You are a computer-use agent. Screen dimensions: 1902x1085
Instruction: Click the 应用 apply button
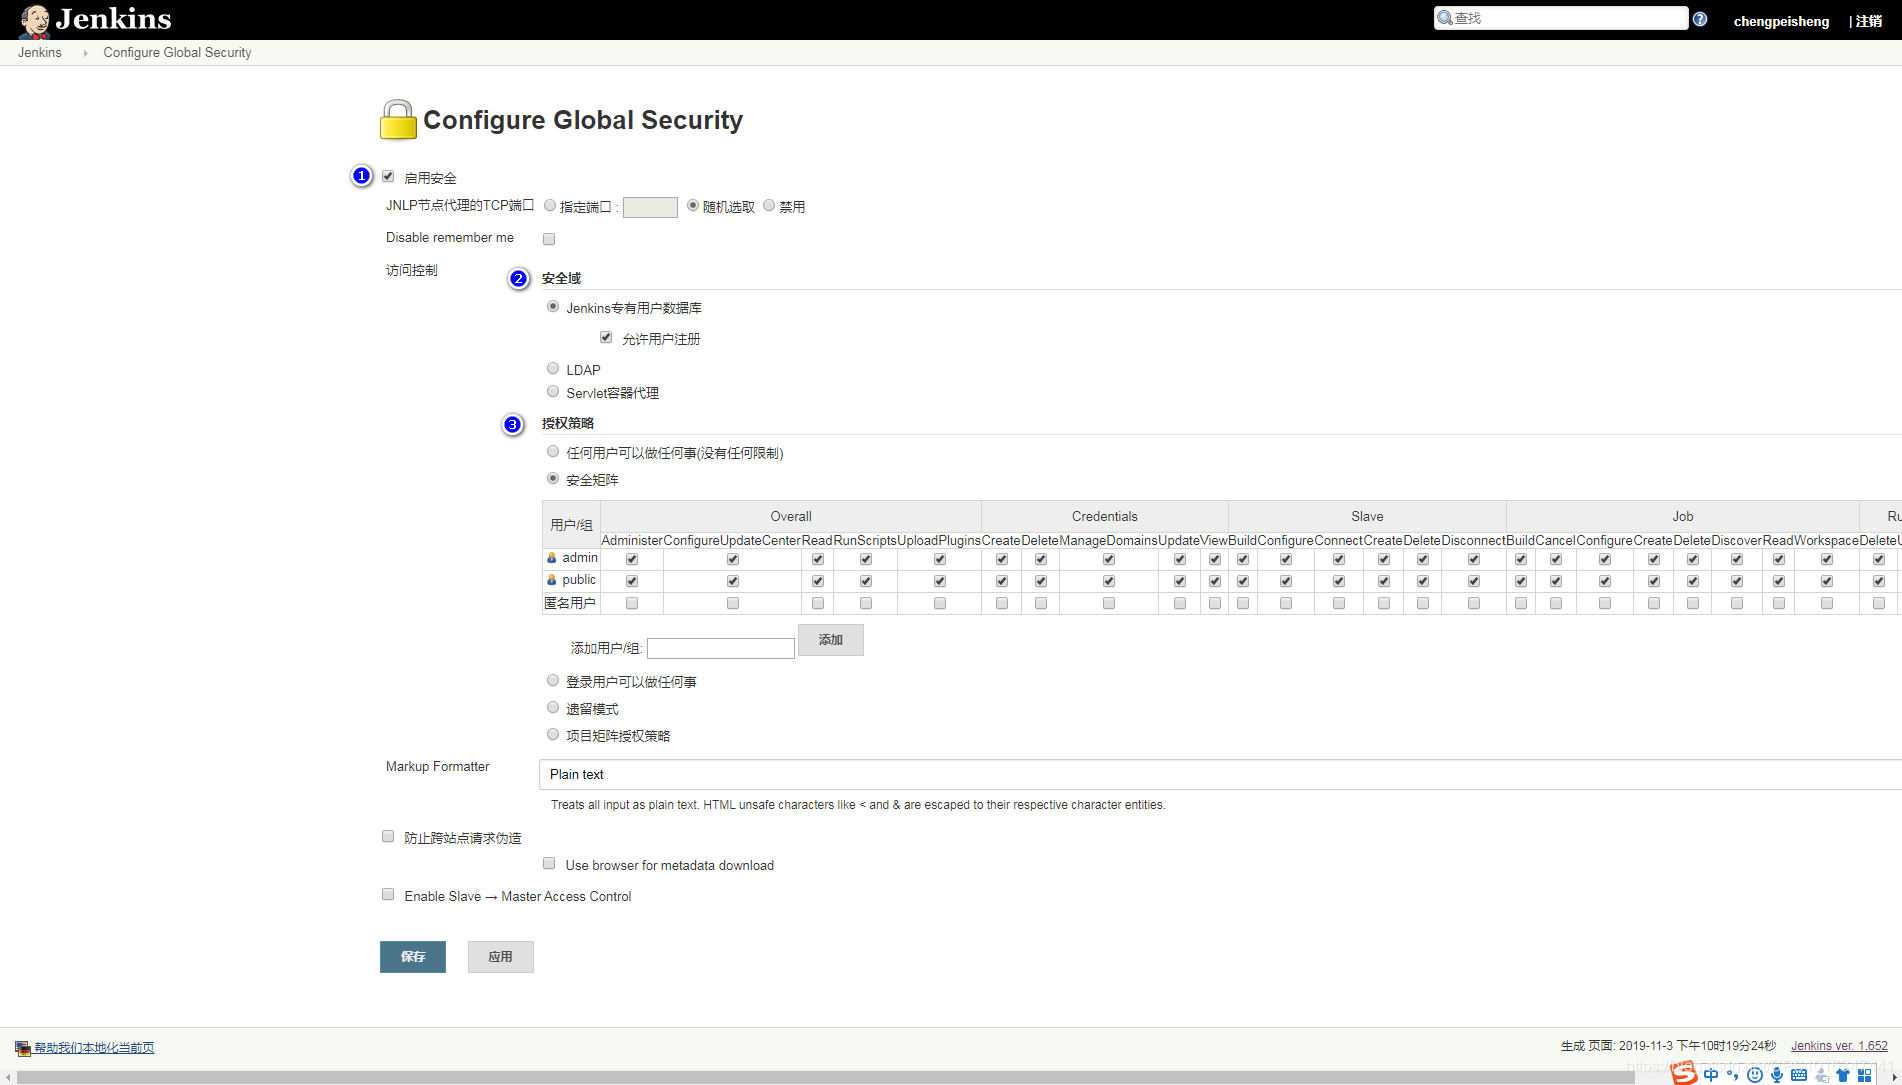(500, 957)
